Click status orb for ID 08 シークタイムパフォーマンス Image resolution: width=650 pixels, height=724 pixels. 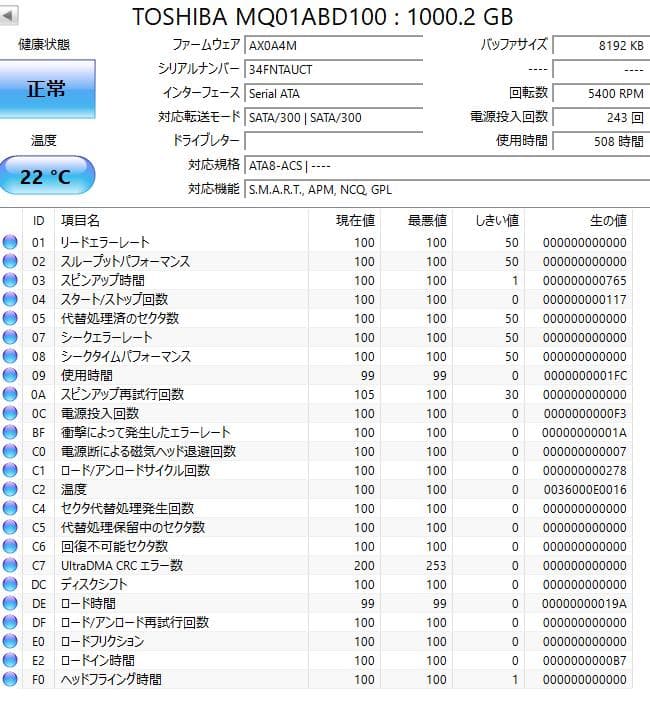tap(10, 356)
